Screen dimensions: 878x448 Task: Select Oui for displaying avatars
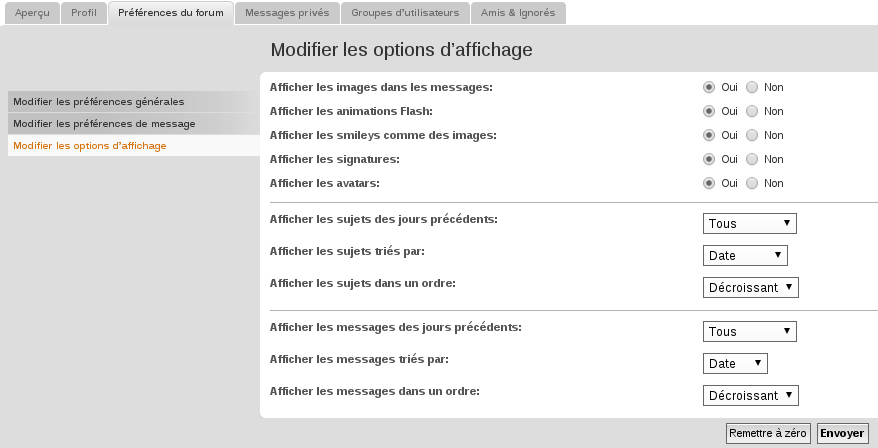pos(709,183)
